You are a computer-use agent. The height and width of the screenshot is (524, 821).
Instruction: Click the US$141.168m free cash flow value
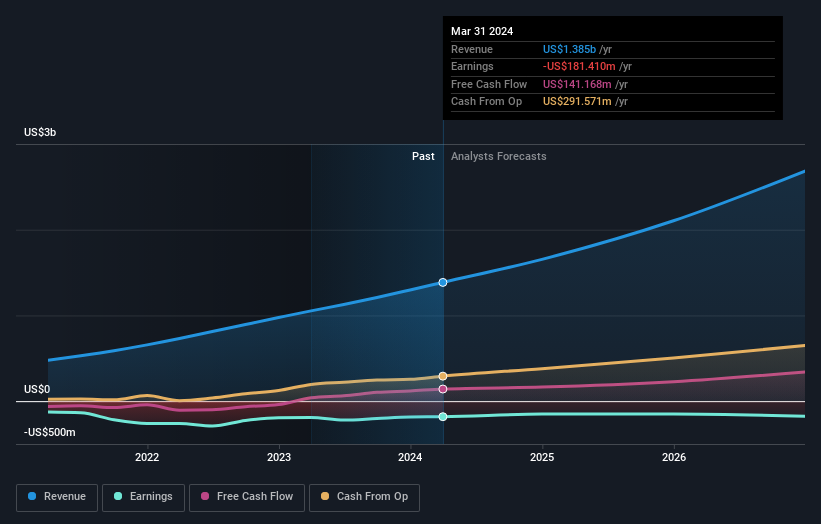[577, 84]
